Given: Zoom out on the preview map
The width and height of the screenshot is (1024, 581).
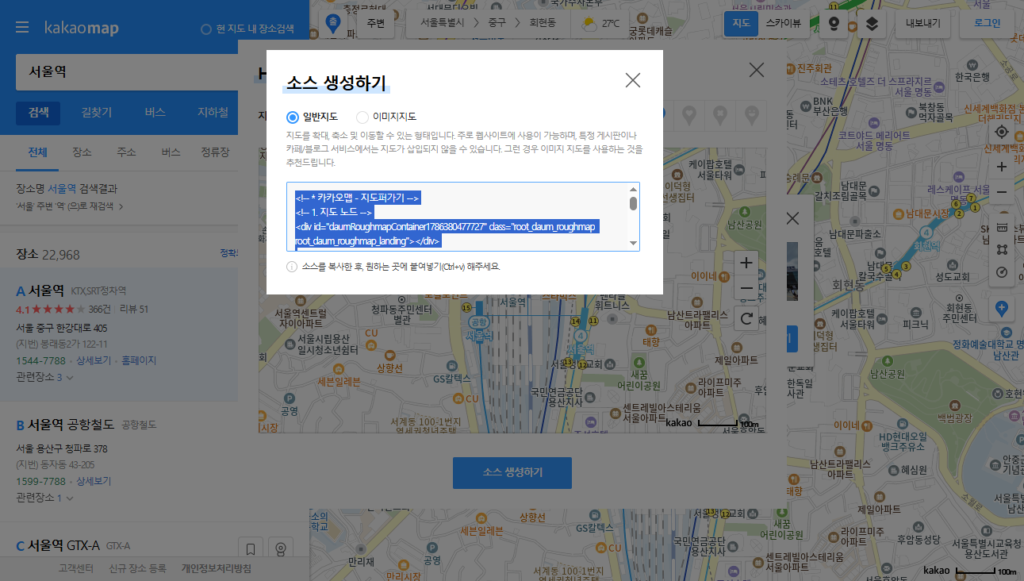Looking at the screenshot, I should (746, 288).
